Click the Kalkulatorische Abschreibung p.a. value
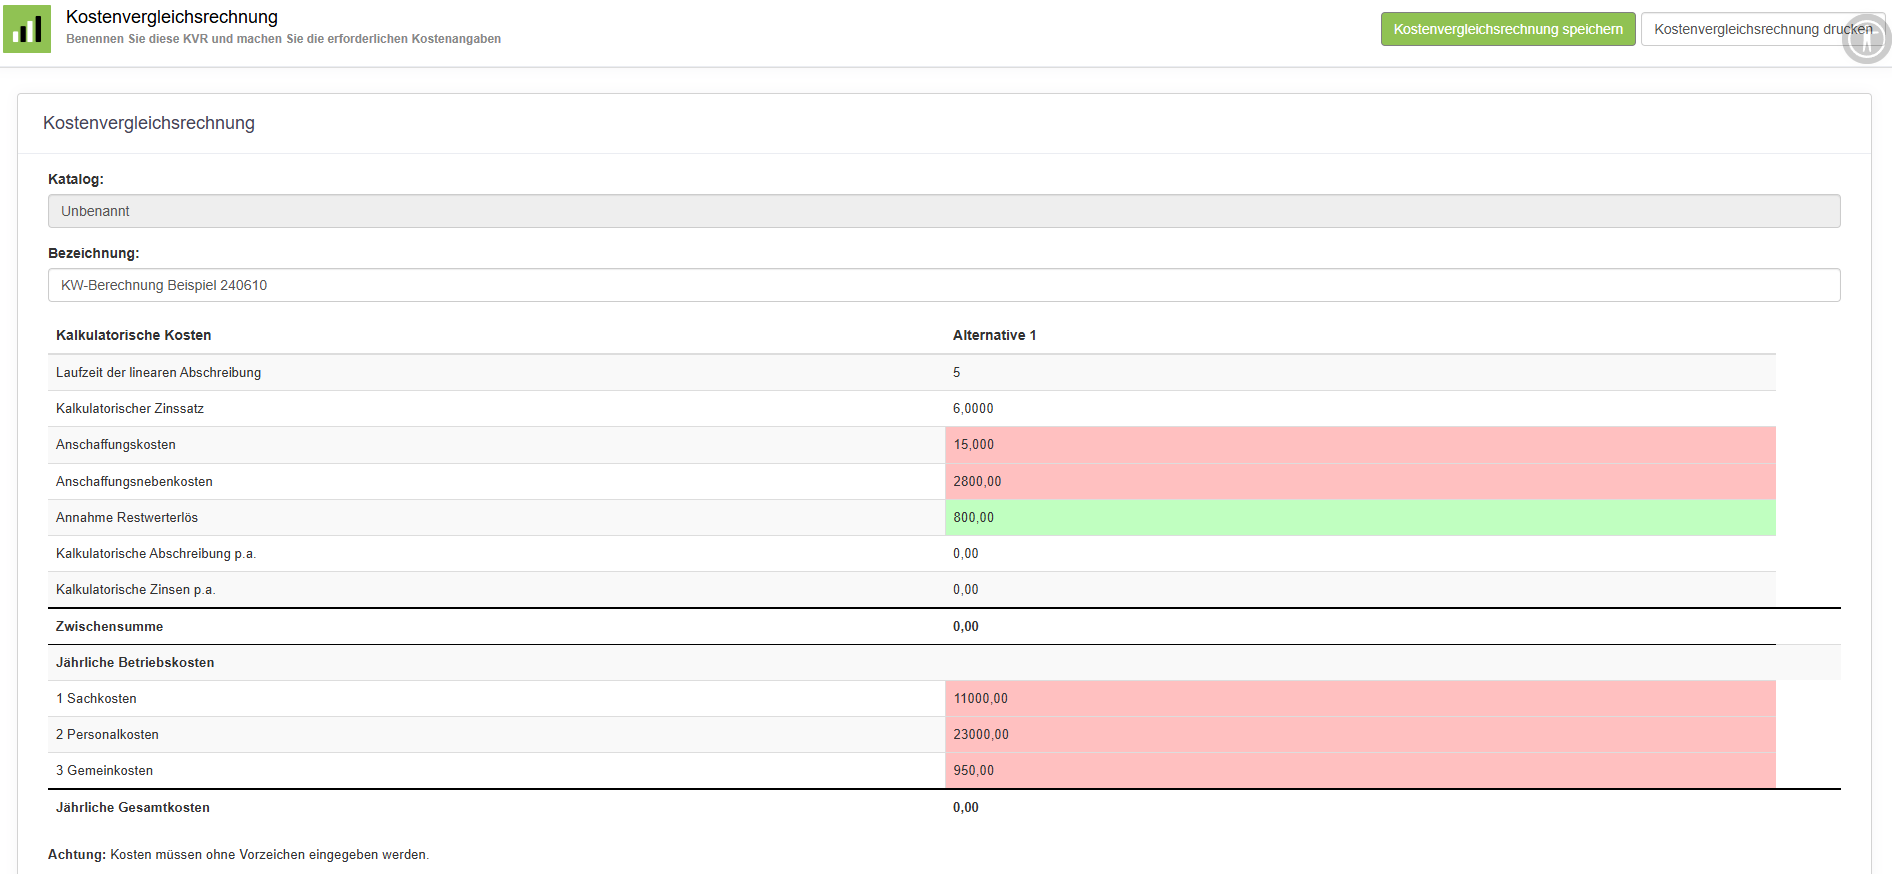 click(965, 553)
